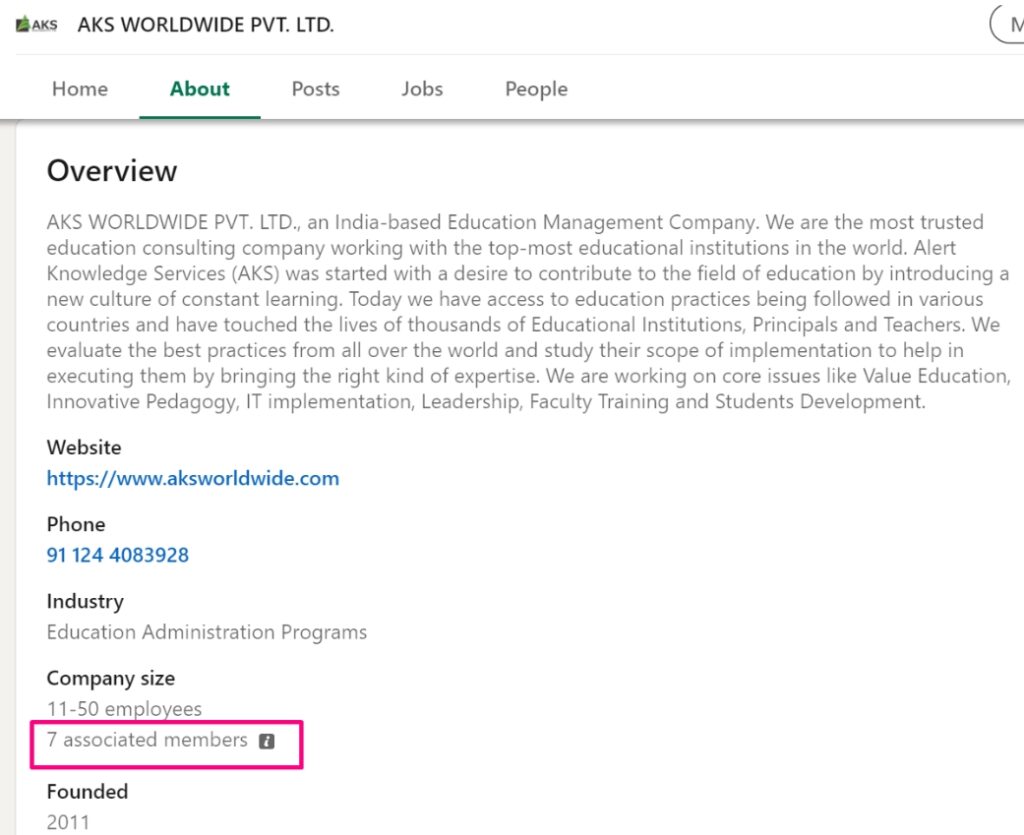1024x835 pixels.
Task: Click the Company size value 11-50 employees
Action: click(x=125, y=708)
